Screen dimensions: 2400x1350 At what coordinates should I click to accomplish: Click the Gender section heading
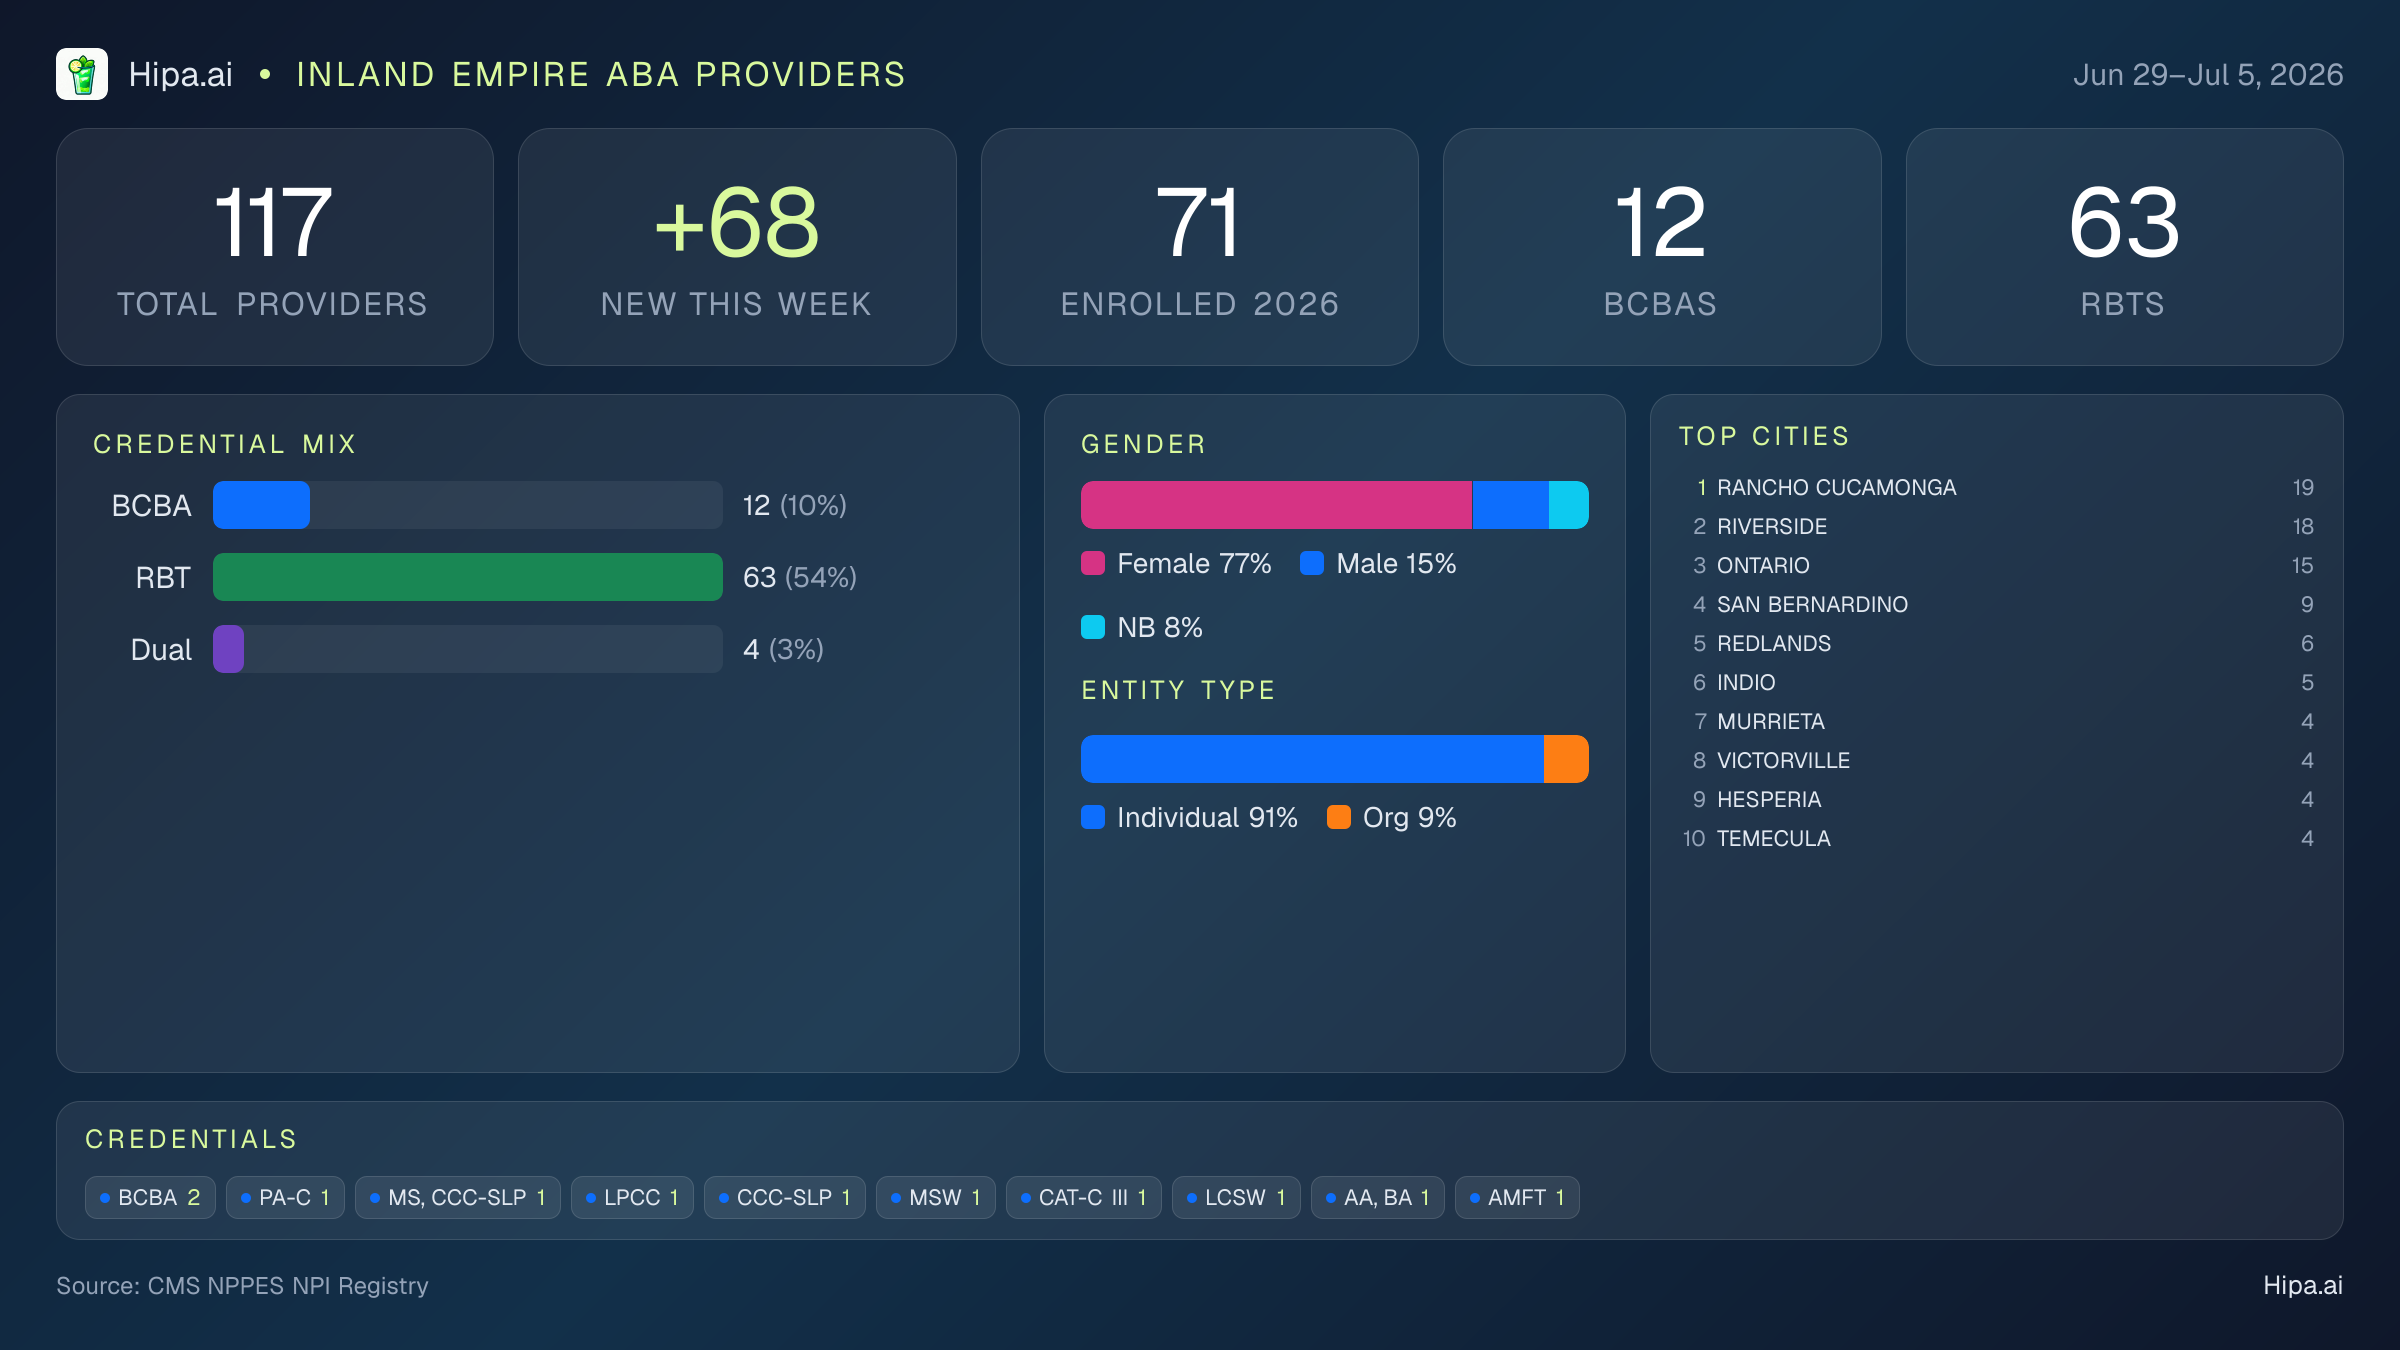point(1144,444)
